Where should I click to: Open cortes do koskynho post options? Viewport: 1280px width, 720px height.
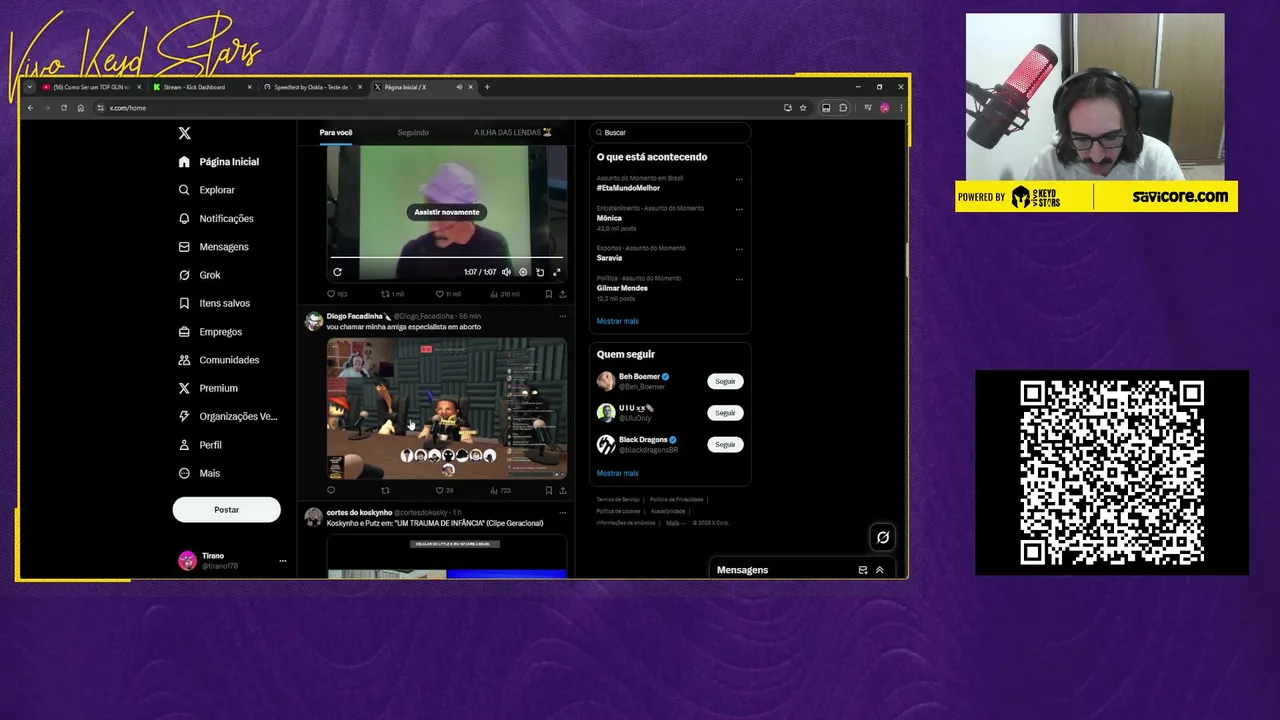[562, 512]
